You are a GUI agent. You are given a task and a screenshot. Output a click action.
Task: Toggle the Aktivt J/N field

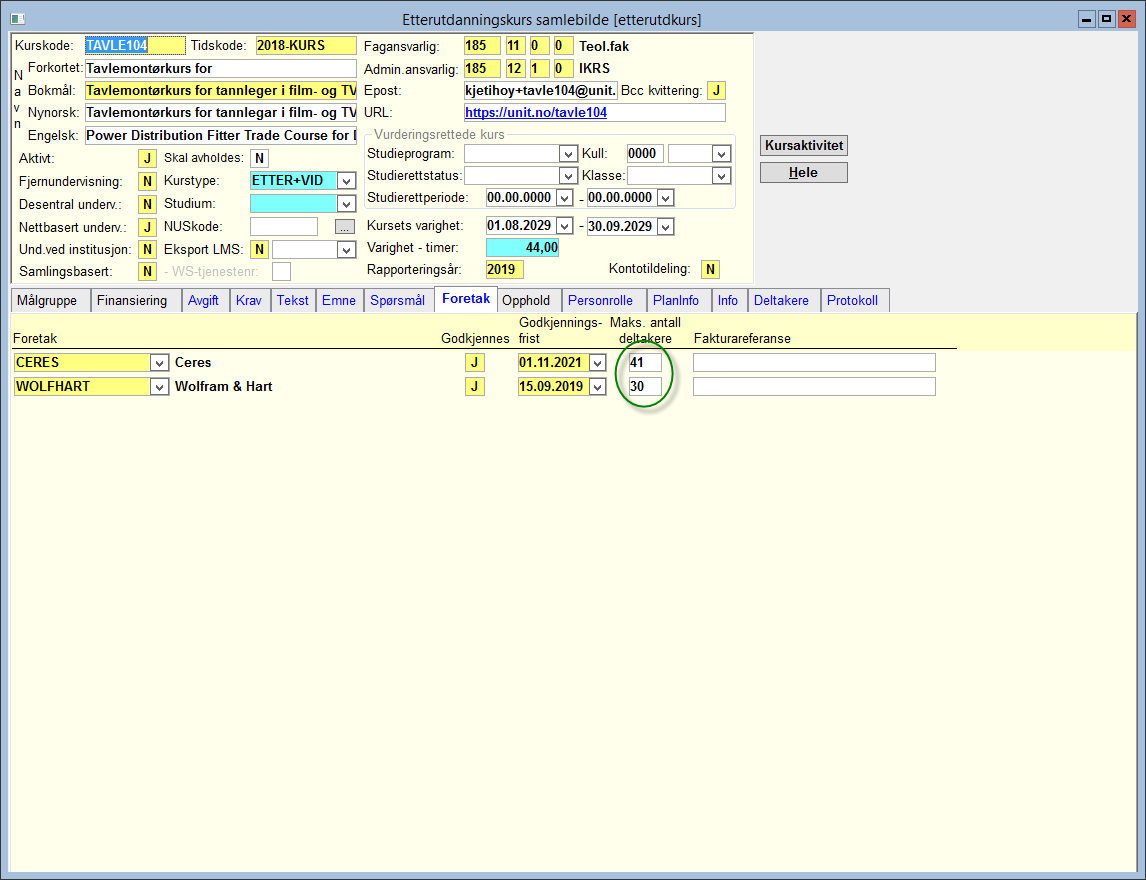click(147, 159)
